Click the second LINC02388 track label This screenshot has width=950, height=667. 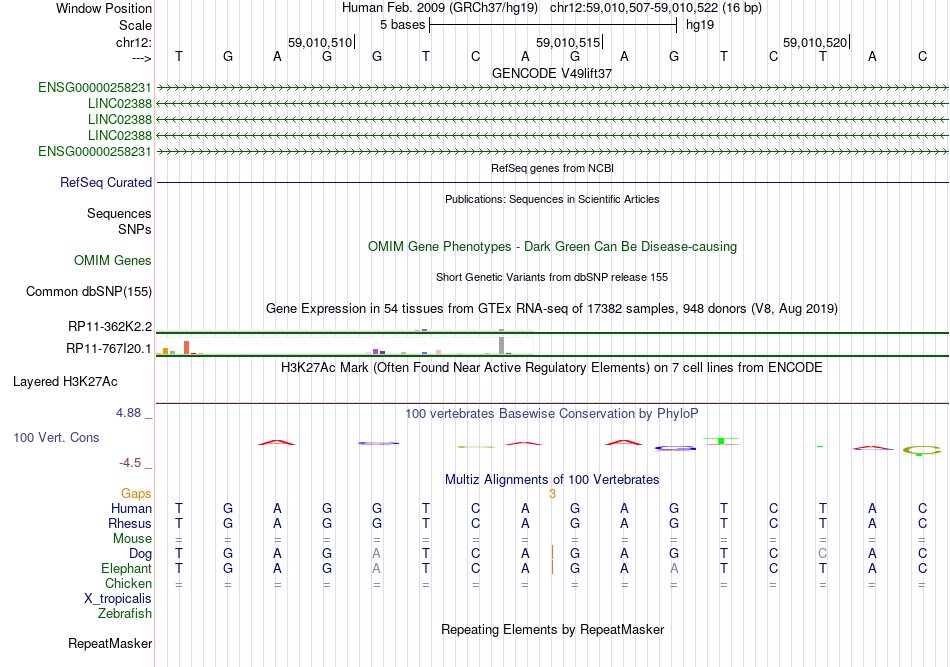pos(119,119)
